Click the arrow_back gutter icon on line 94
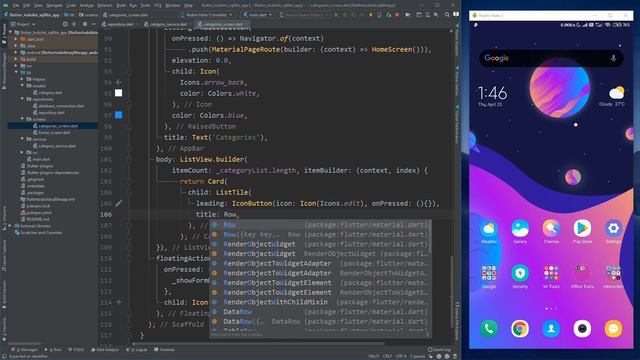Viewport: 640px width, 360px height. pyautogui.click(x=119, y=82)
